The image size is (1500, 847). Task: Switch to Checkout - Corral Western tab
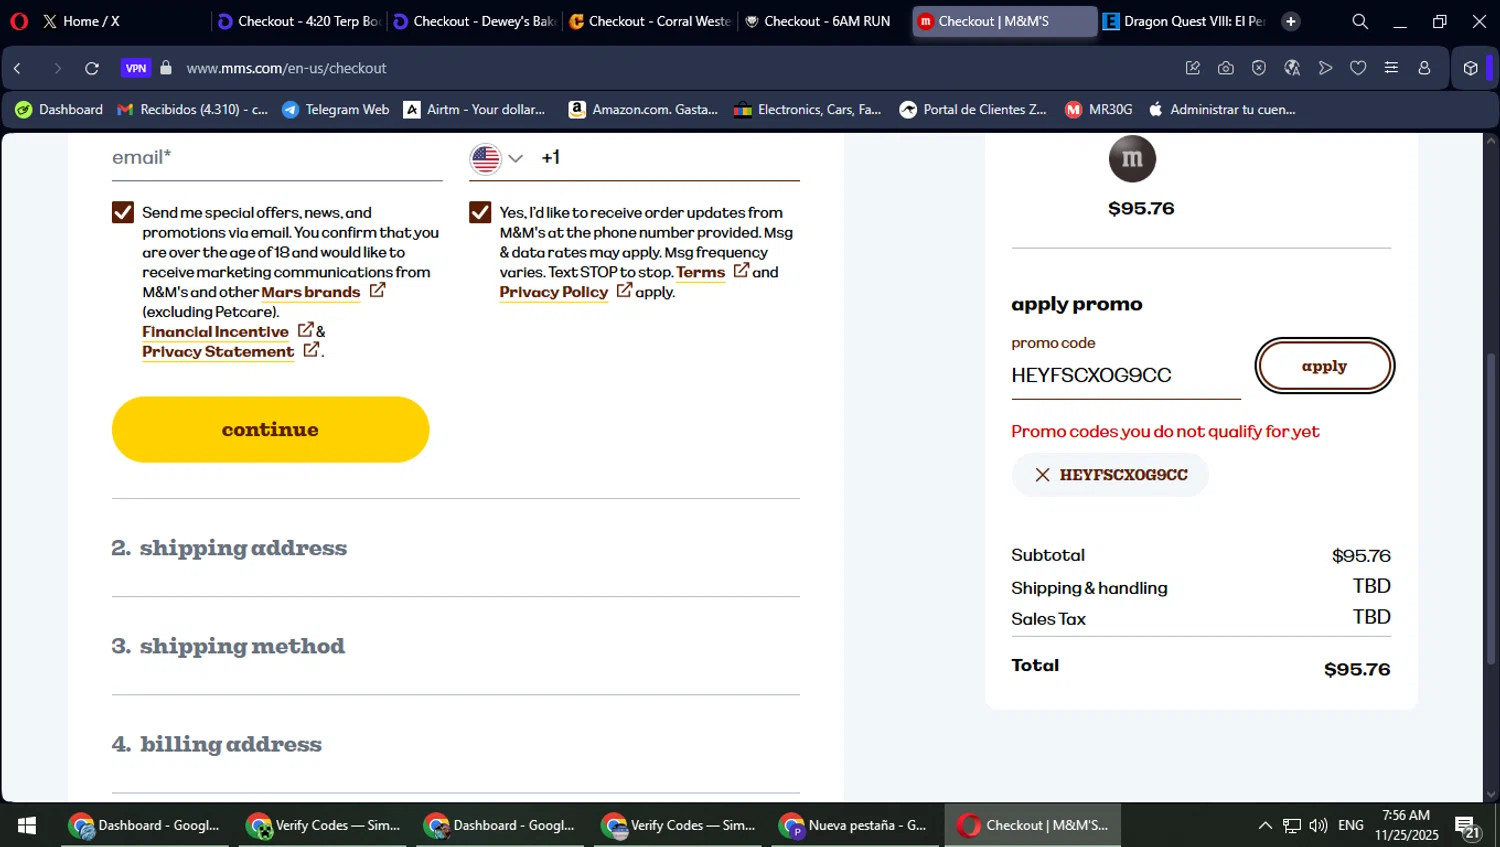point(650,21)
